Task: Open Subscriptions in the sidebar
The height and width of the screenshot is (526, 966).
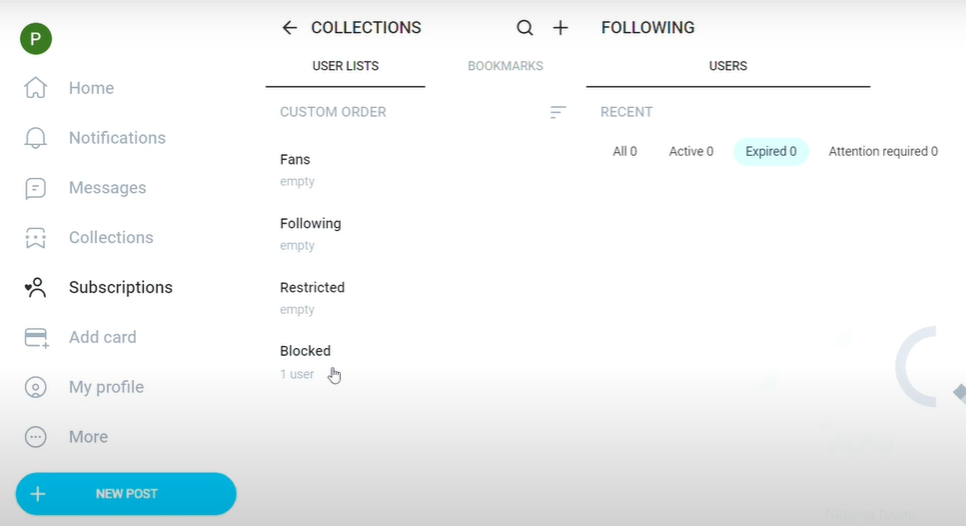Action: click(x=121, y=288)
